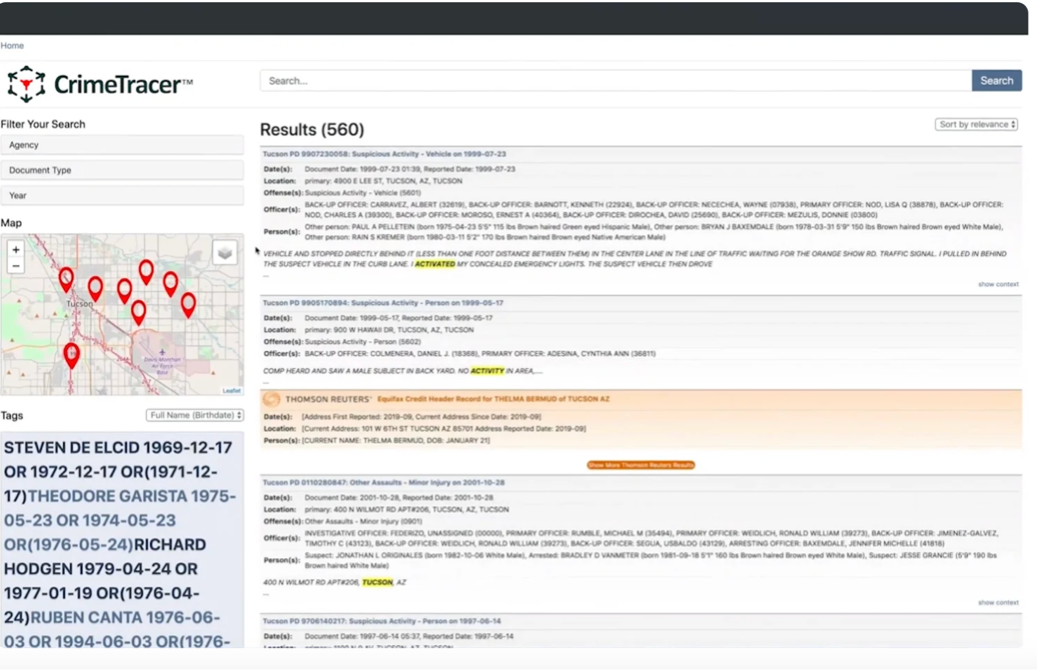Click the Leaflet attribution link on map
Screen dimensions: 1041x672
(x=232, y=390)
